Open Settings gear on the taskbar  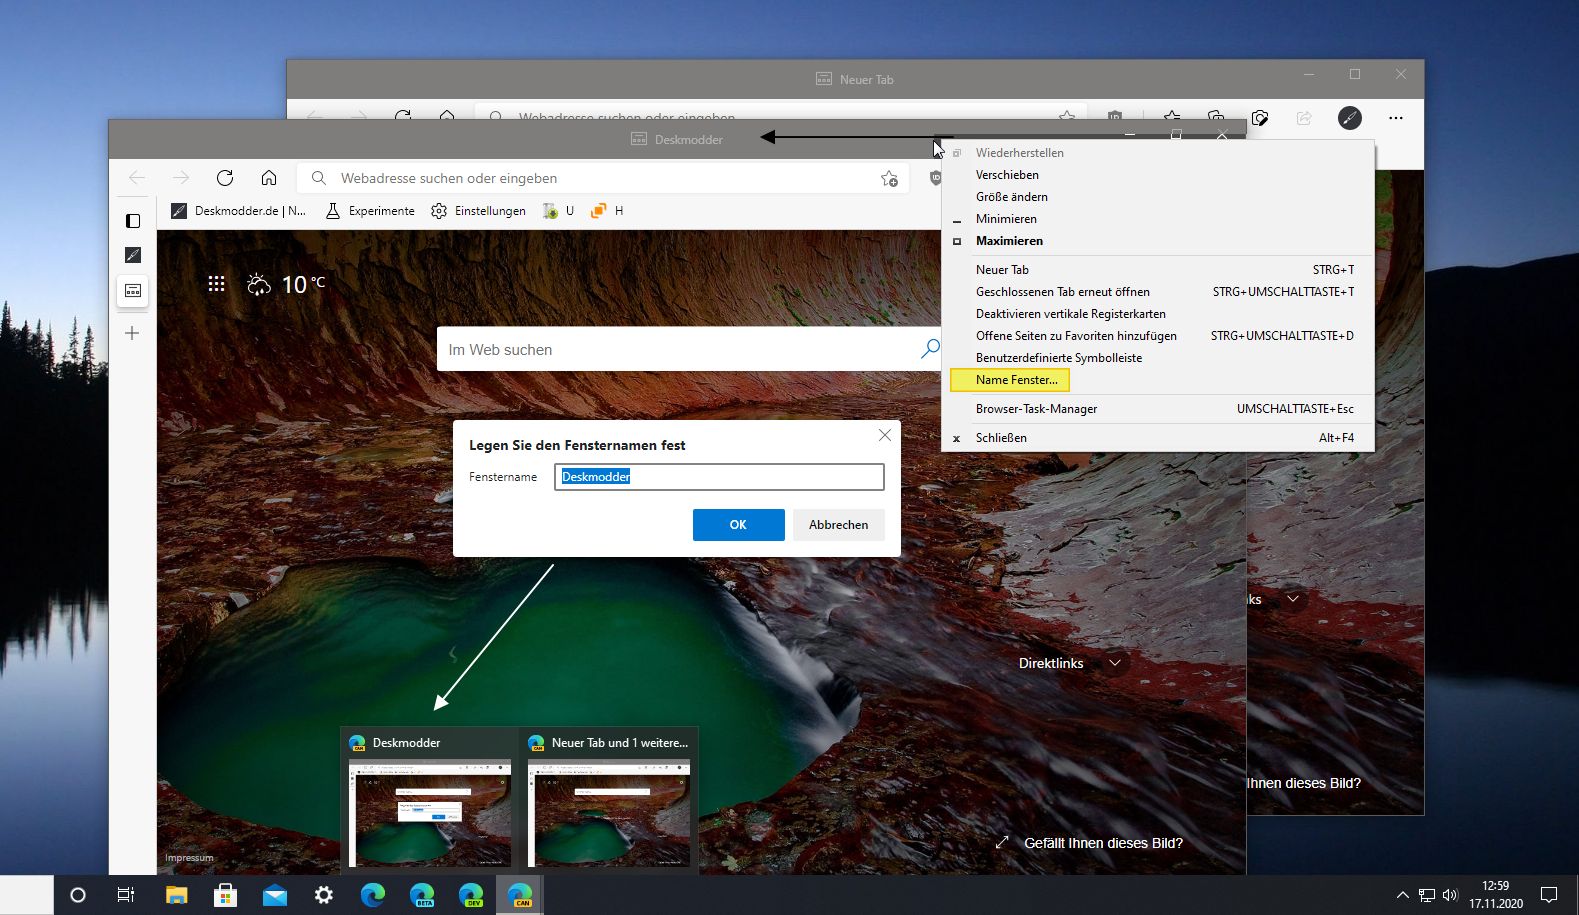point(324,895)
